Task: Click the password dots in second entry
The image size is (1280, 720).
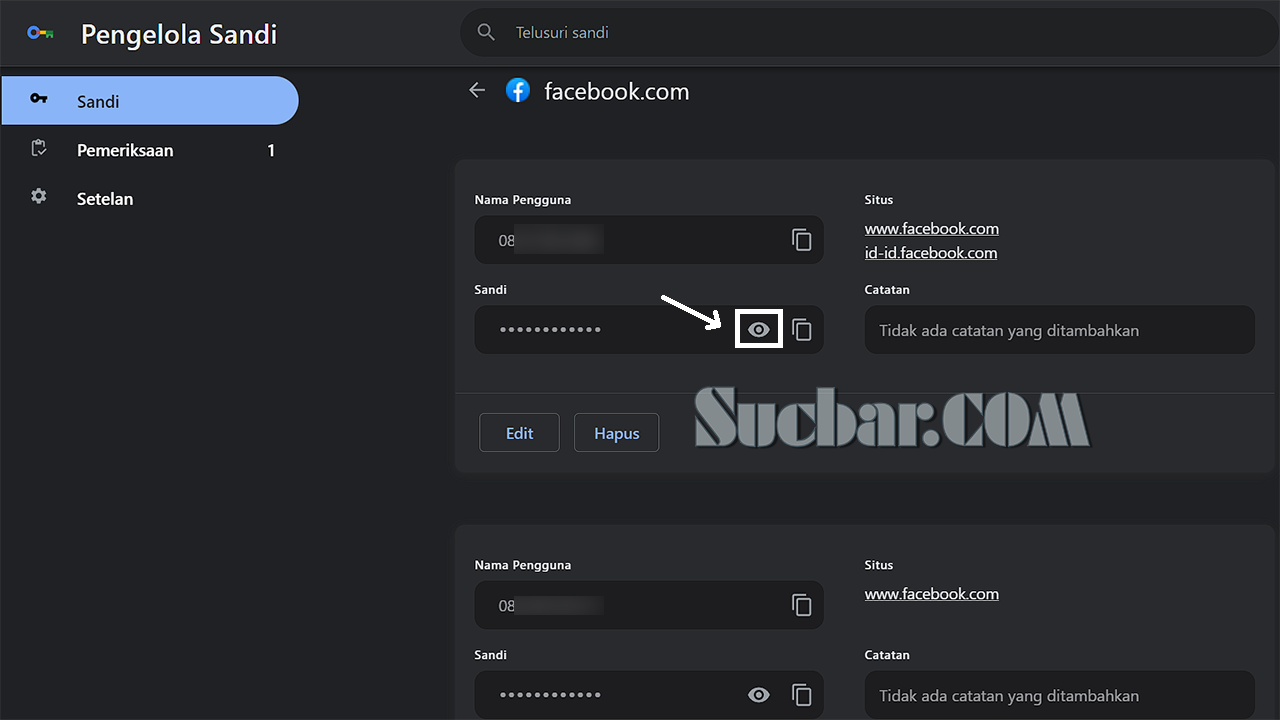Action: [x=550, y=695]
